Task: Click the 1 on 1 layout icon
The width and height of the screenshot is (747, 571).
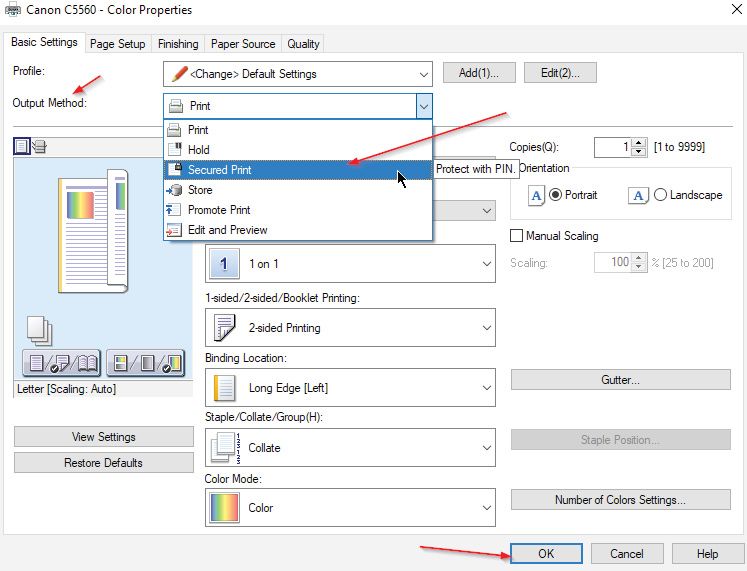Action: [224, 263]
